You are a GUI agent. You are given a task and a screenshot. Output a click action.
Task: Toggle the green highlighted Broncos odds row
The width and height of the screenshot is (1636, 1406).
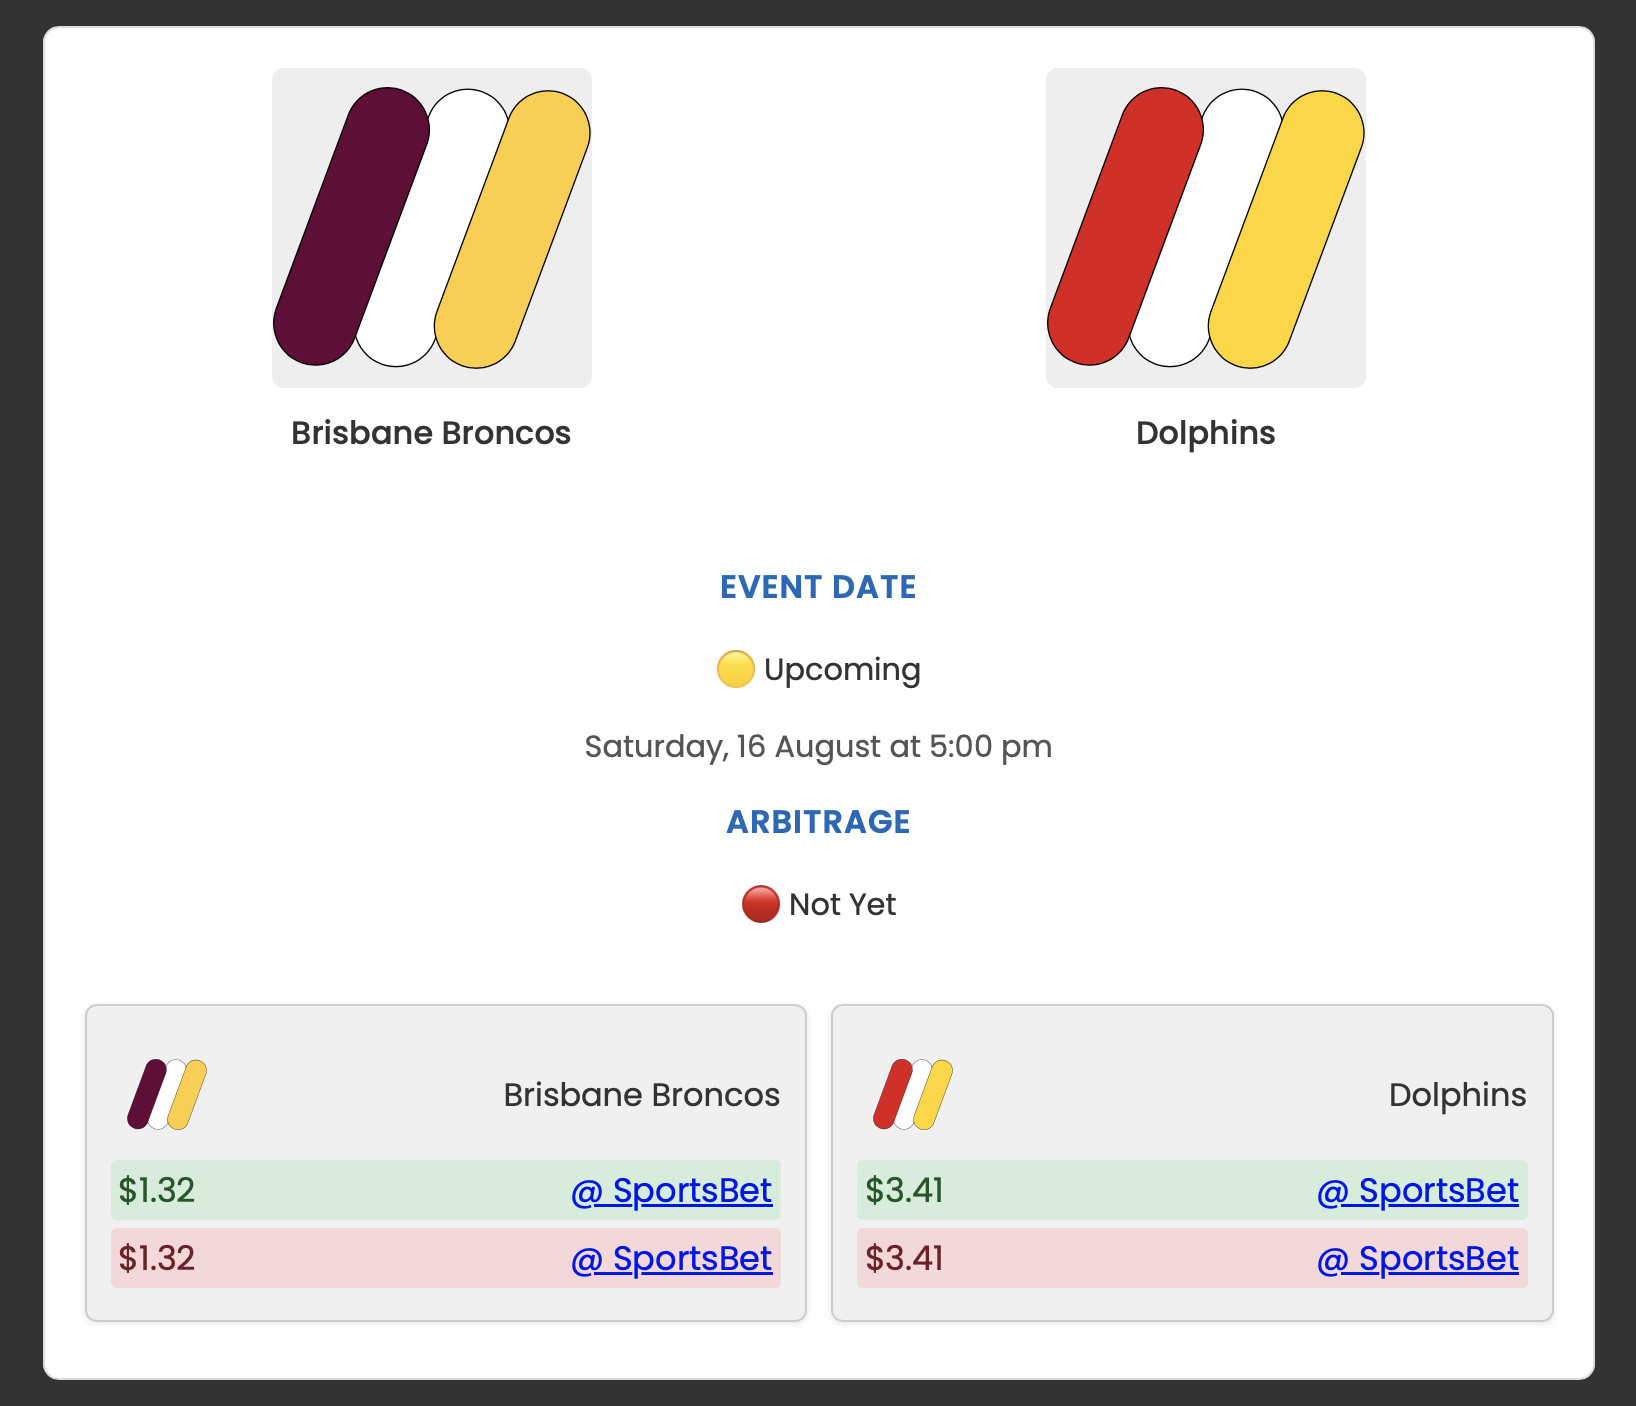tap(446, 1190)
